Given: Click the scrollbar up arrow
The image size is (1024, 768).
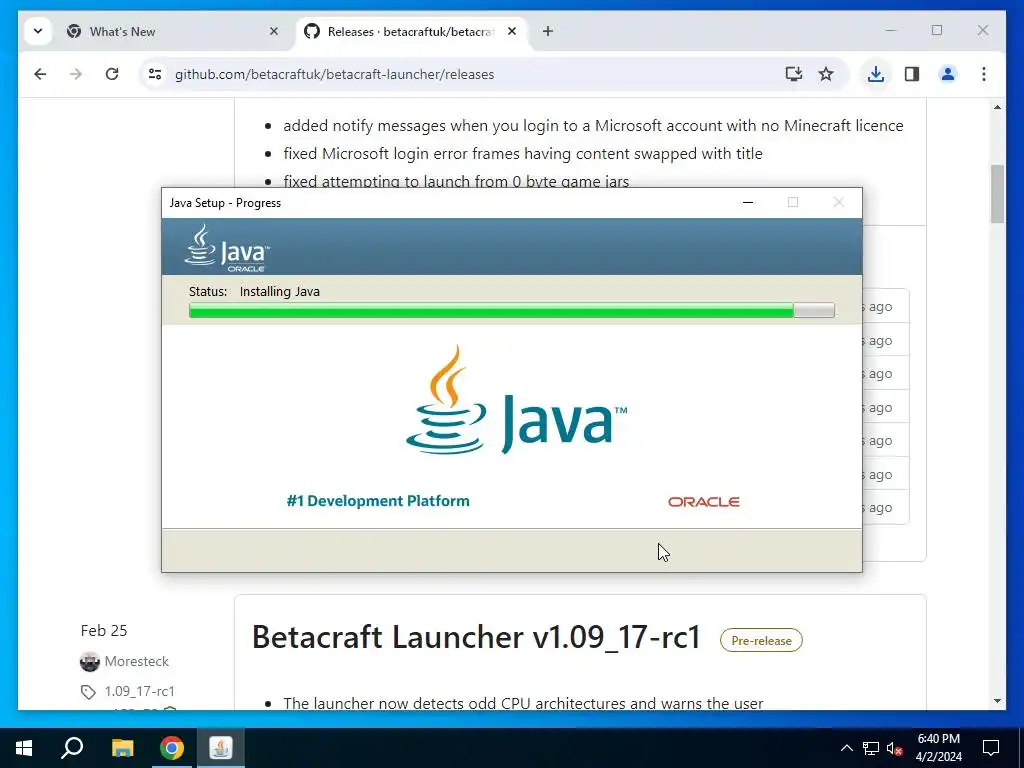Looking at the screenshot, I should point(997,107).
